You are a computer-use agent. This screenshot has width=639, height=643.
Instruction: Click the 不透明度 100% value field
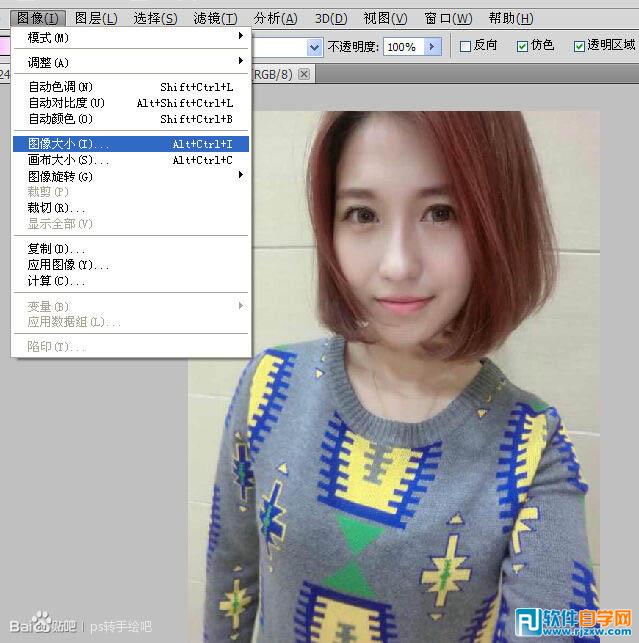[404, 47]
